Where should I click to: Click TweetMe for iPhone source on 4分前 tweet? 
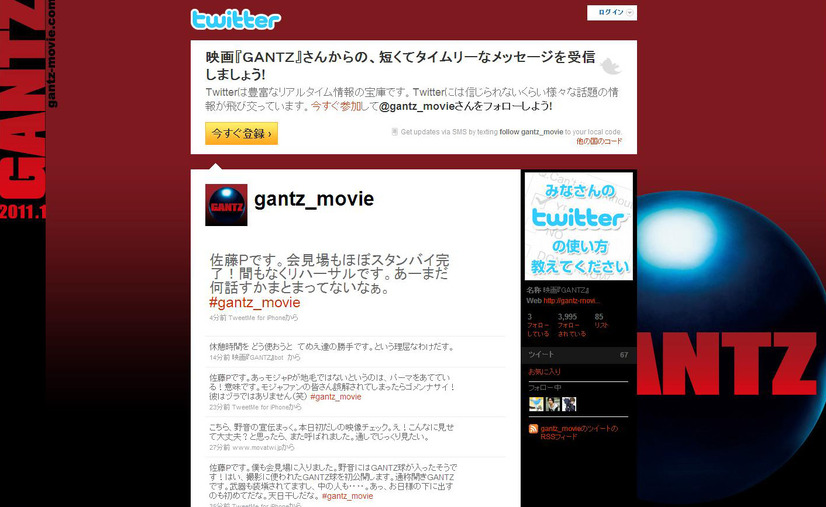click(255, 318)
